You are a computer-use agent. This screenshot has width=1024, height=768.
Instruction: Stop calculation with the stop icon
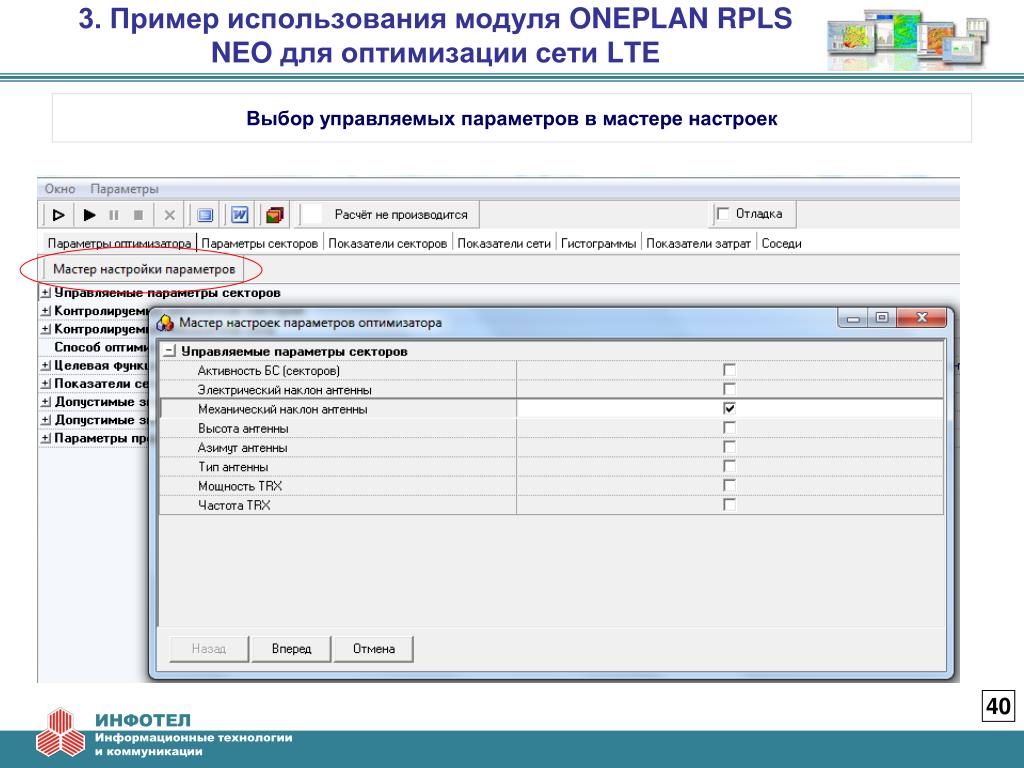(x=138, y=214)
